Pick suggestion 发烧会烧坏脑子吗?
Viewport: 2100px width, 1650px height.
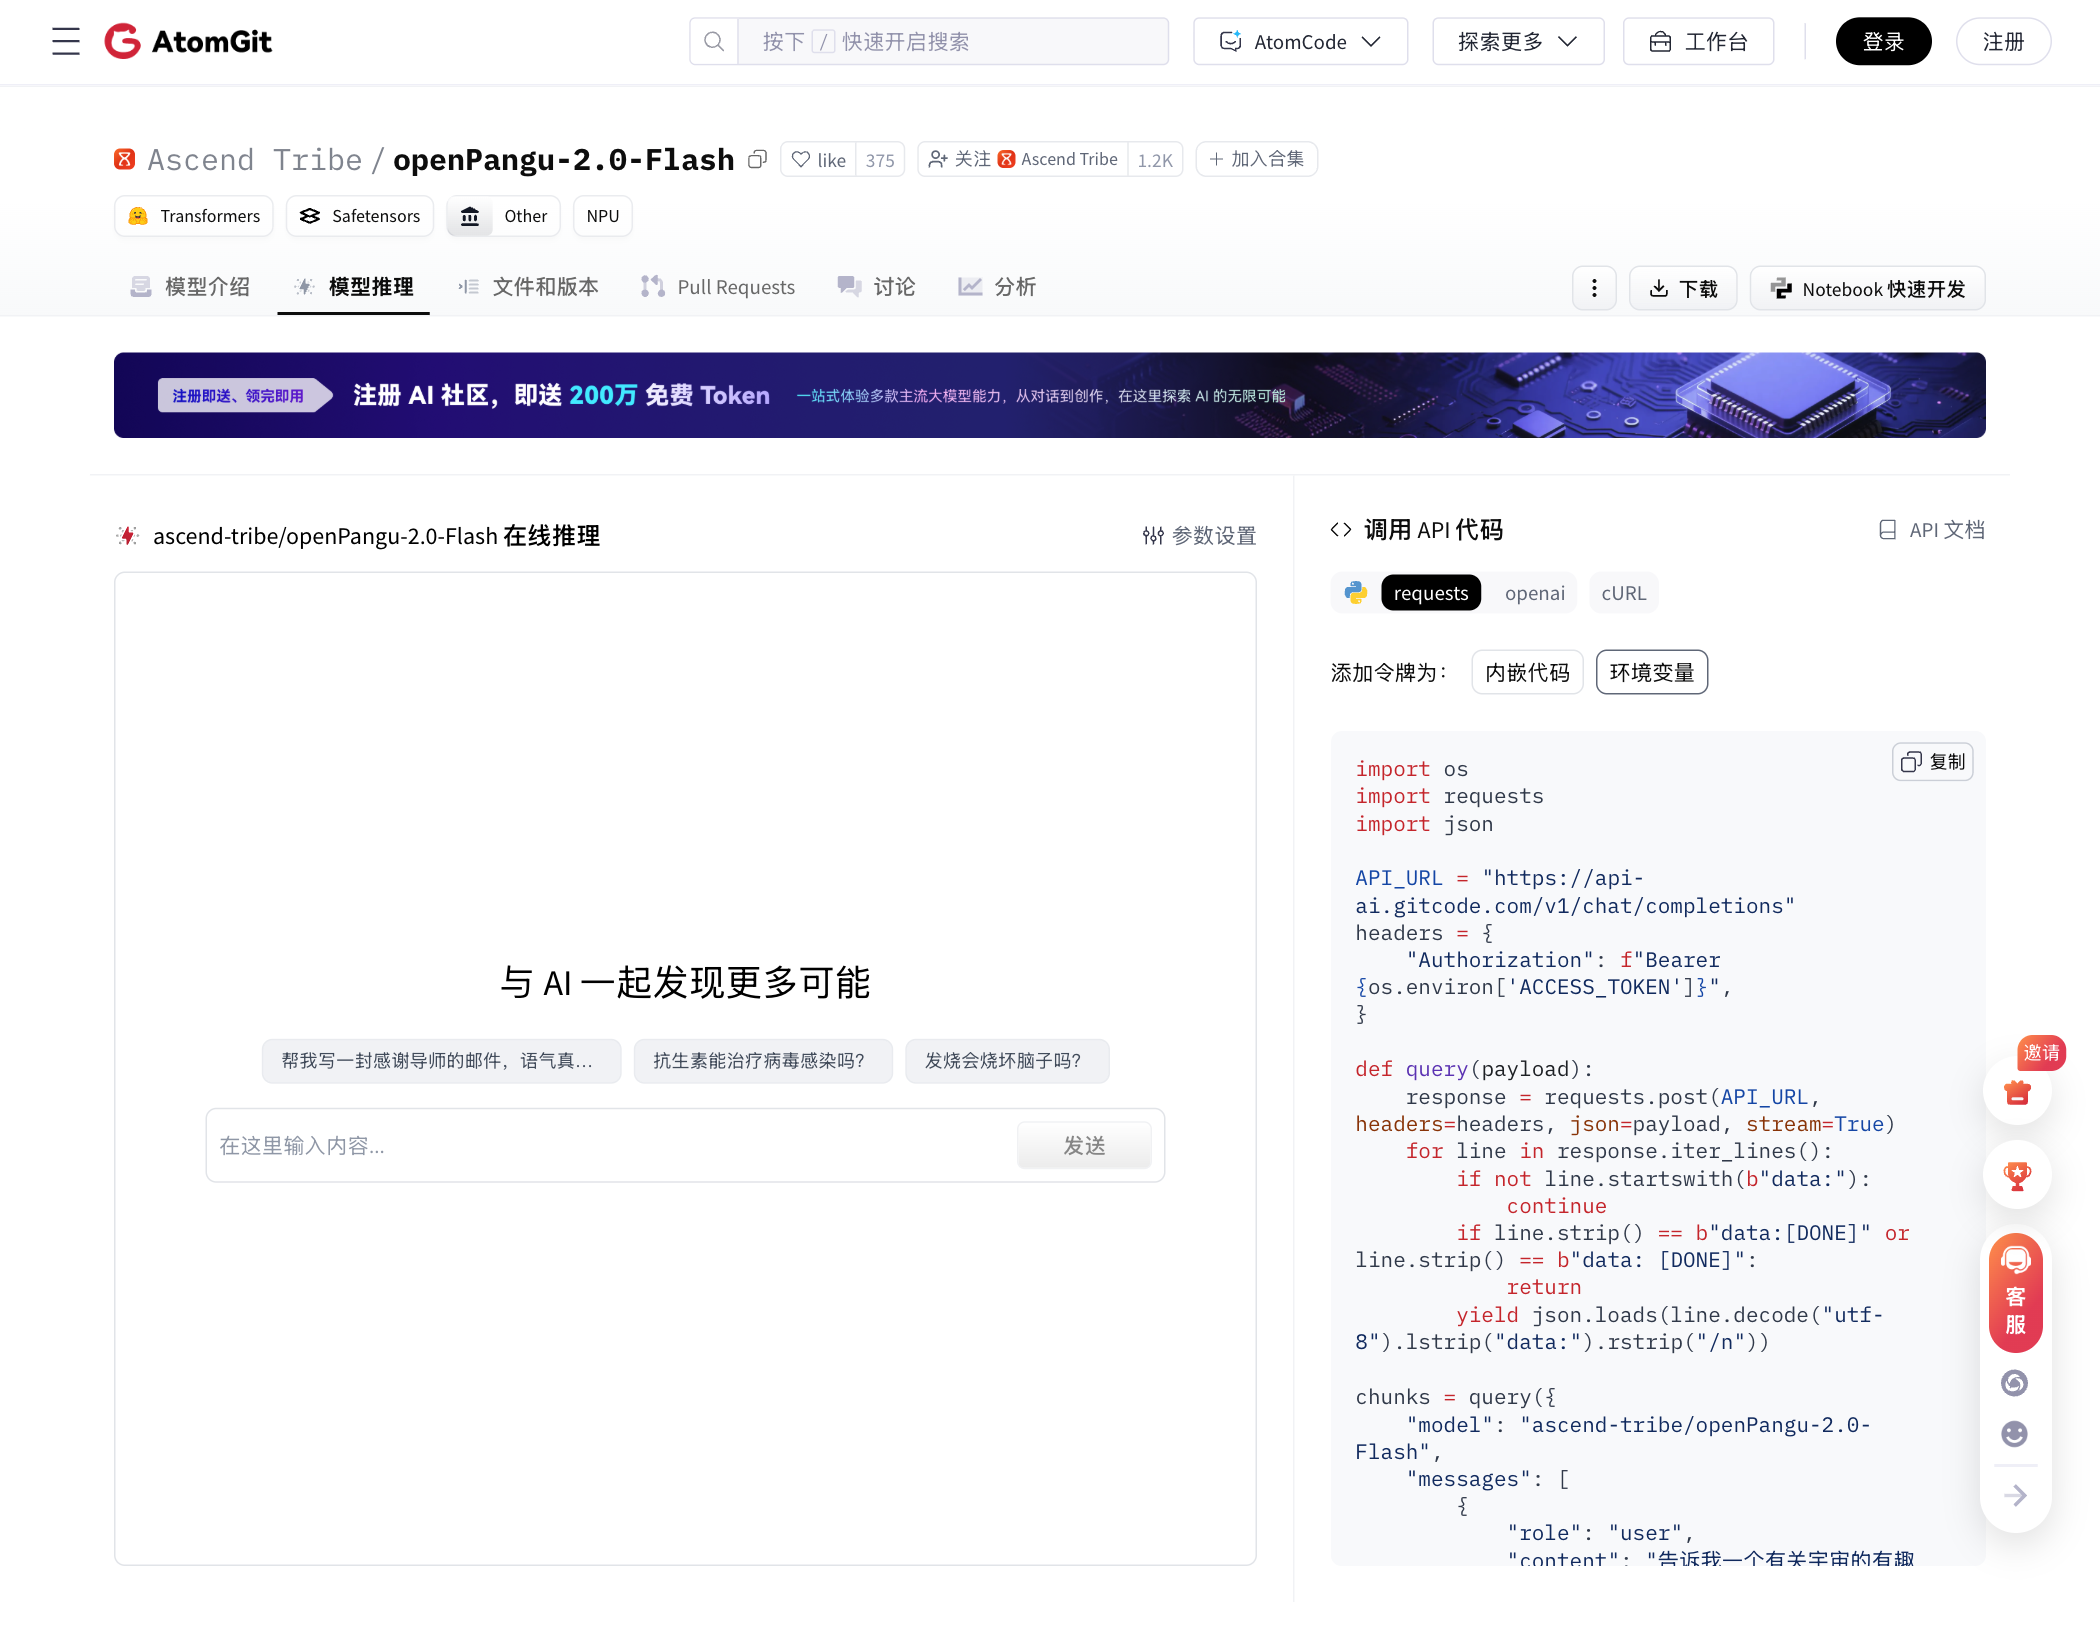[x=1007, y=1061]
